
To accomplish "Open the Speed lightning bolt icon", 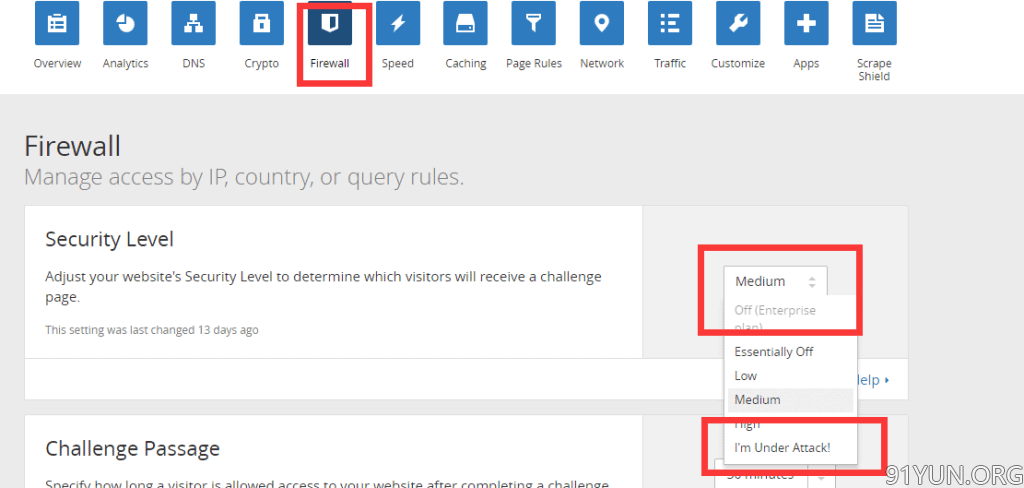I will click(x=398, y=23).
